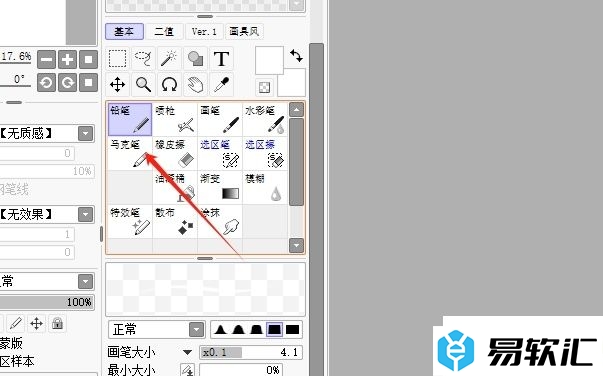This screenshot has height=376, width=603.
Task: Adjust the layer opacity 100% slider
Action: 47,302
